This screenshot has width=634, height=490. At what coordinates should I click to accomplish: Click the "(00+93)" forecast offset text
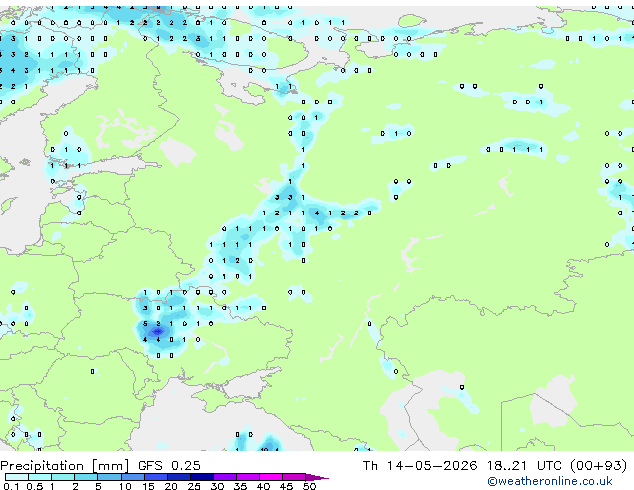tap(598, 466)
